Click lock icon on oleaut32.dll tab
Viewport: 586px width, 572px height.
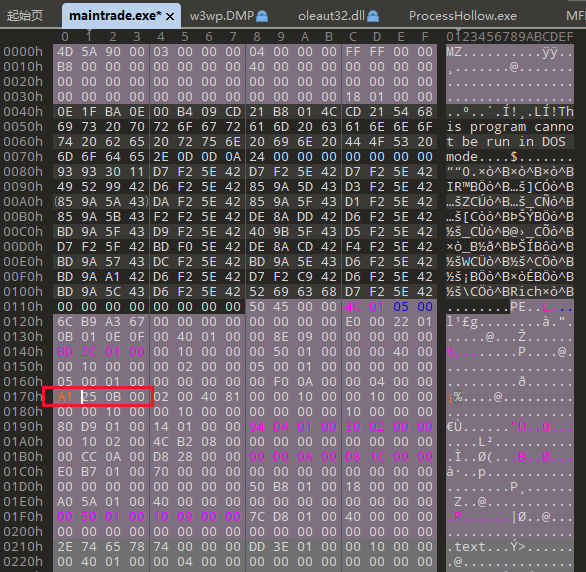373,16
